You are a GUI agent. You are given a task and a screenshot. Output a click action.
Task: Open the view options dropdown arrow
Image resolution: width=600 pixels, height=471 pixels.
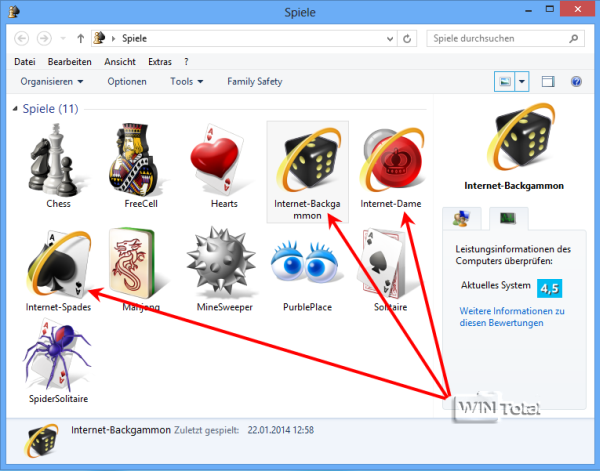[x=522, y=81]
